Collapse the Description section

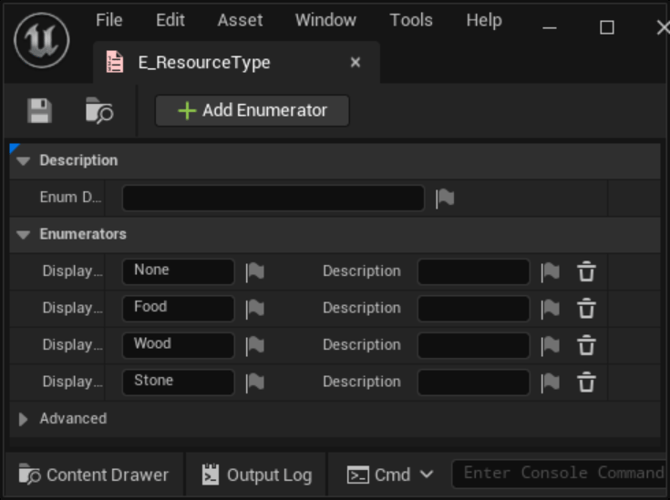(x=24, y=161)
